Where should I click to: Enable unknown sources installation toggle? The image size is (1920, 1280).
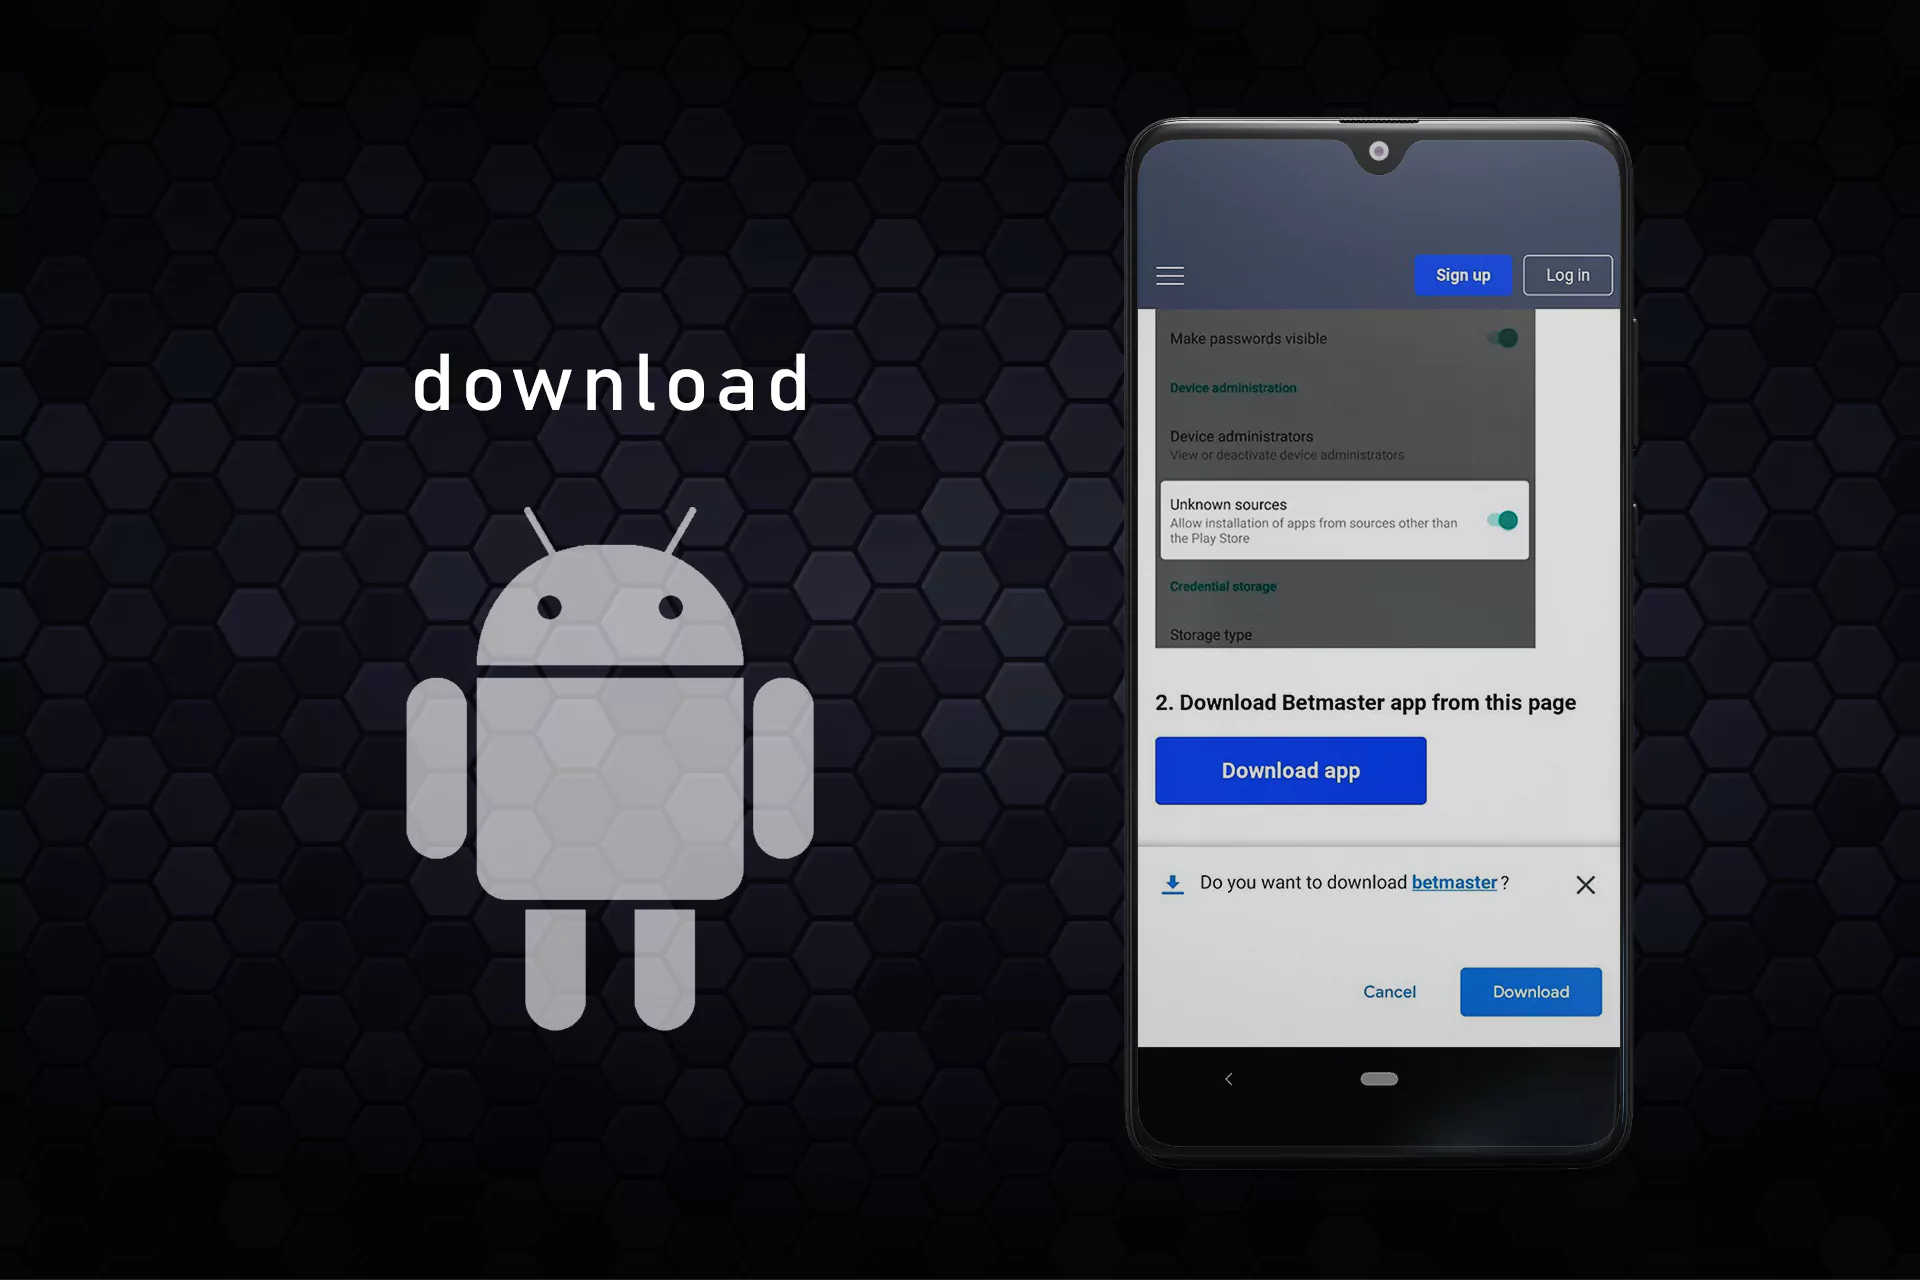point(1503,519)
